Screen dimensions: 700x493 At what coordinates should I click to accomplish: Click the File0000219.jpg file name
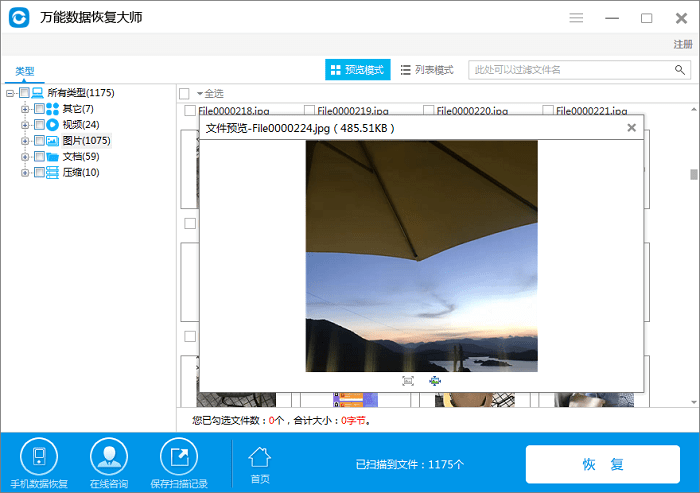[x=353, y=110]
